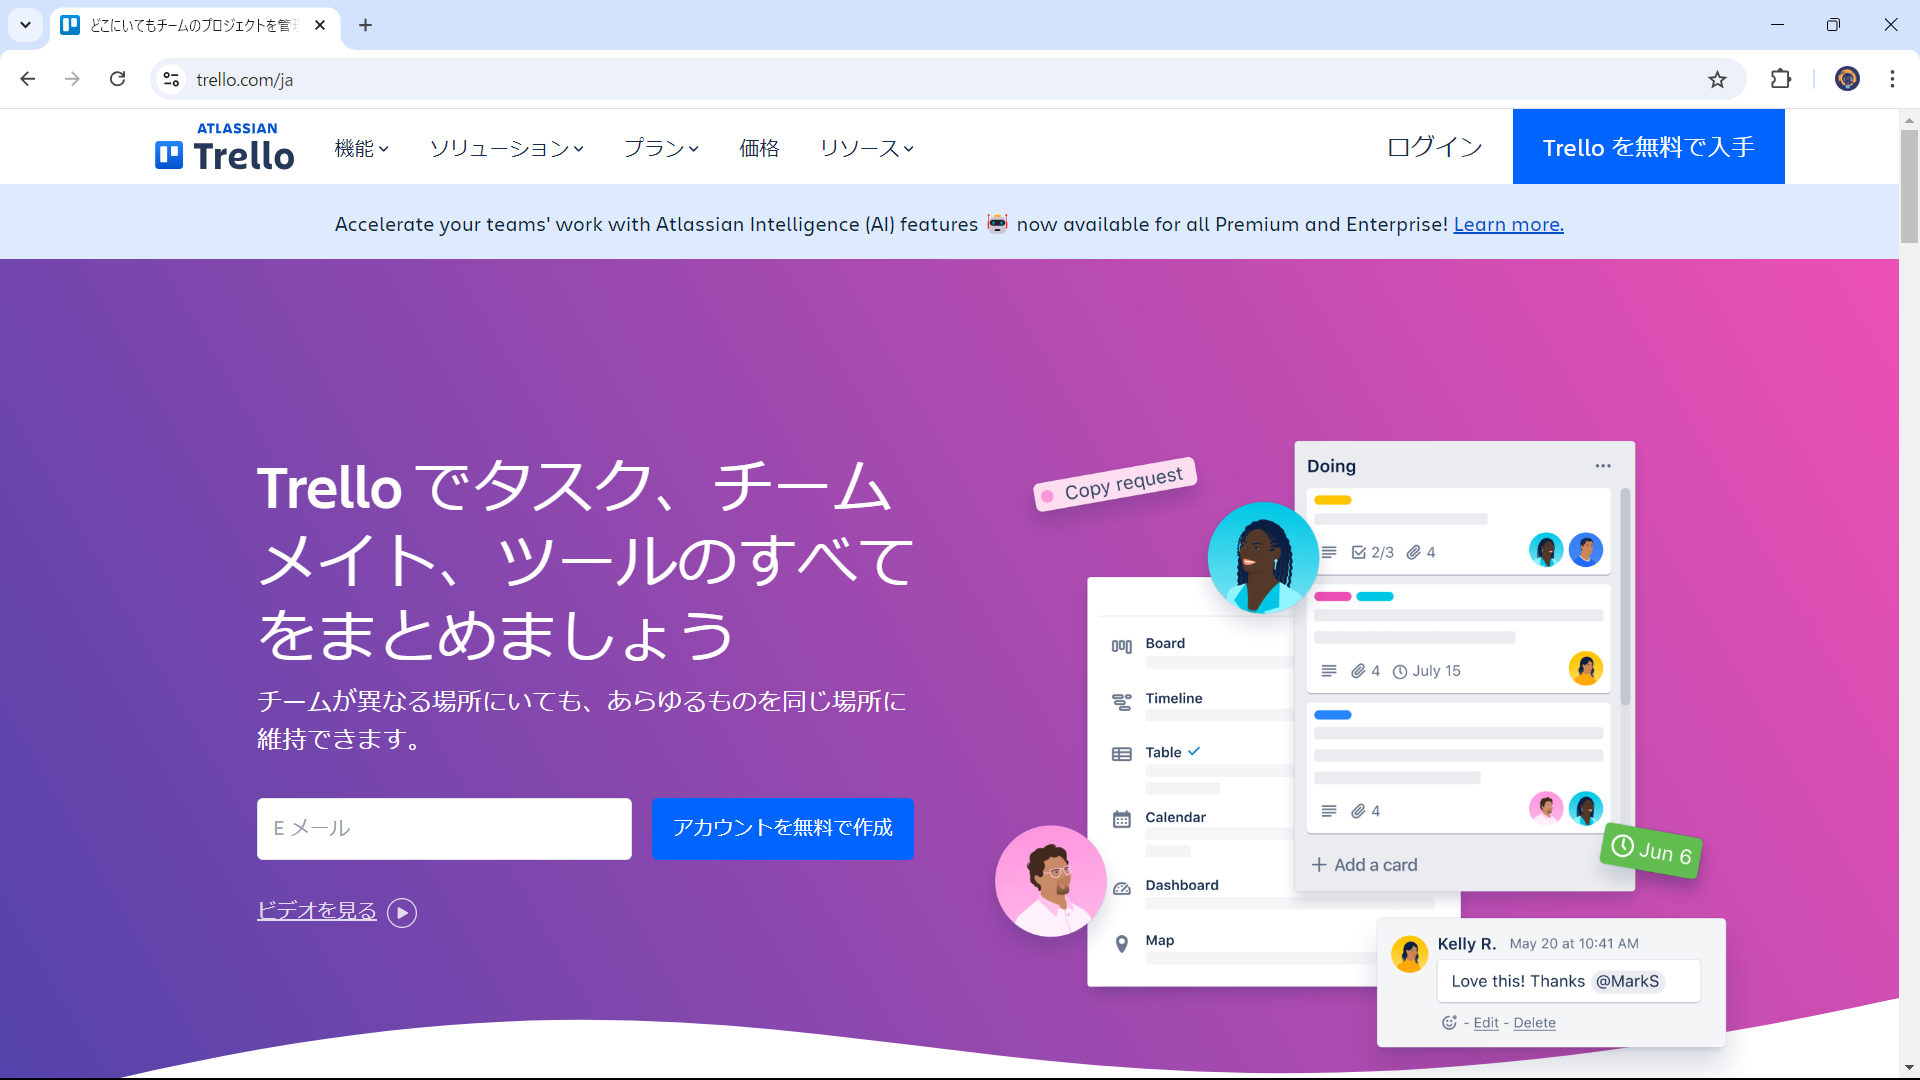
Task: Select Table in the views list
Action: pyautogui.click(x=1163, y=752)
